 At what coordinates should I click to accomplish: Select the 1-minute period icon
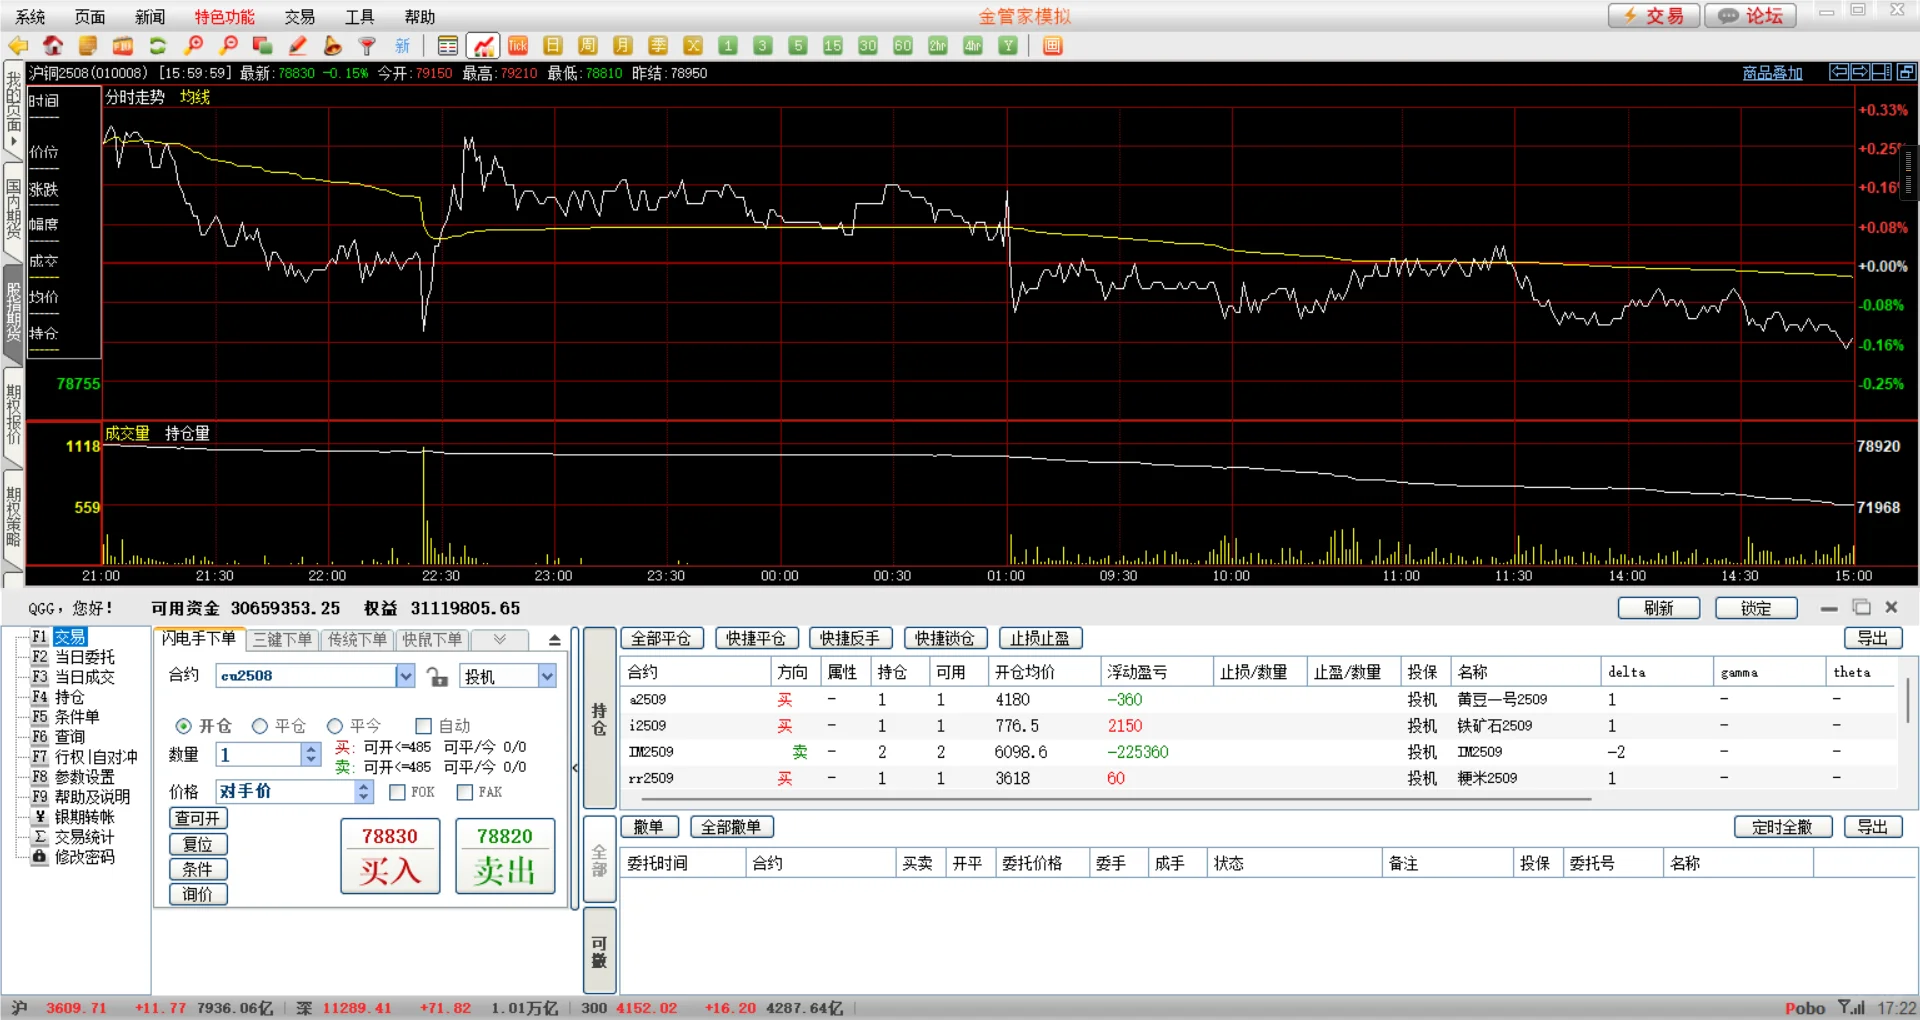(x=728, y=46)
